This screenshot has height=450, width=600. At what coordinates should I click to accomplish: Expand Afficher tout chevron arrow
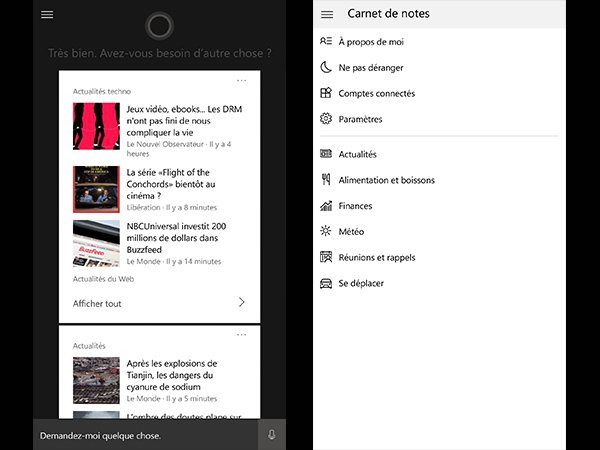tap(241, 302)
